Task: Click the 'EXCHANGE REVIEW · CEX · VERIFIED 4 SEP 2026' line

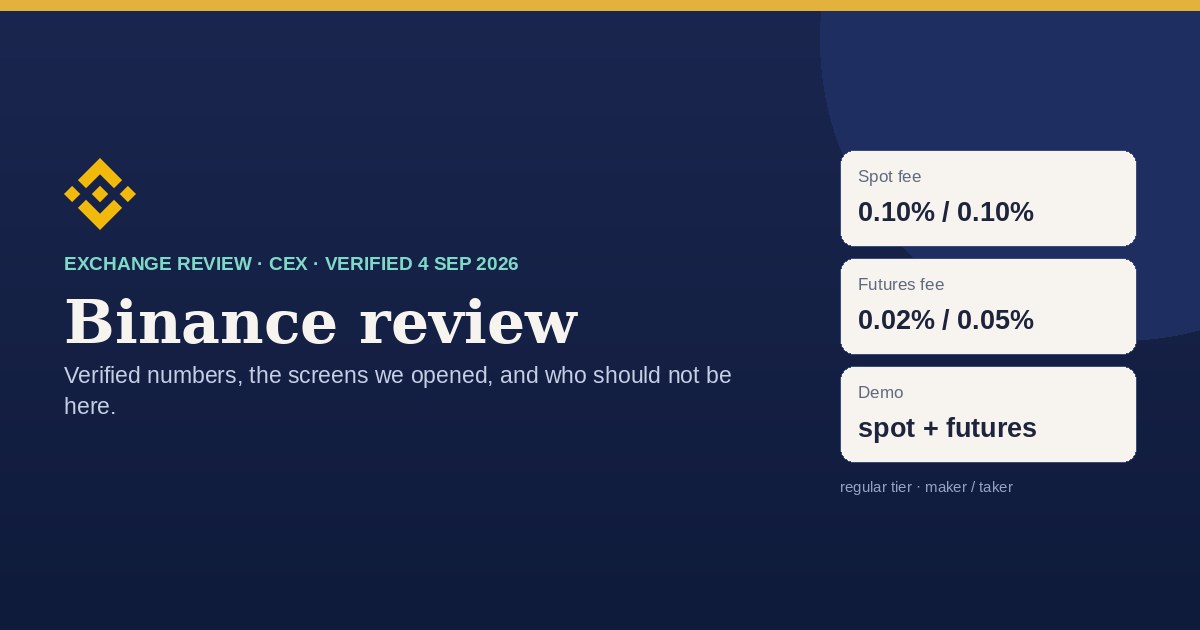Action: 291,264
